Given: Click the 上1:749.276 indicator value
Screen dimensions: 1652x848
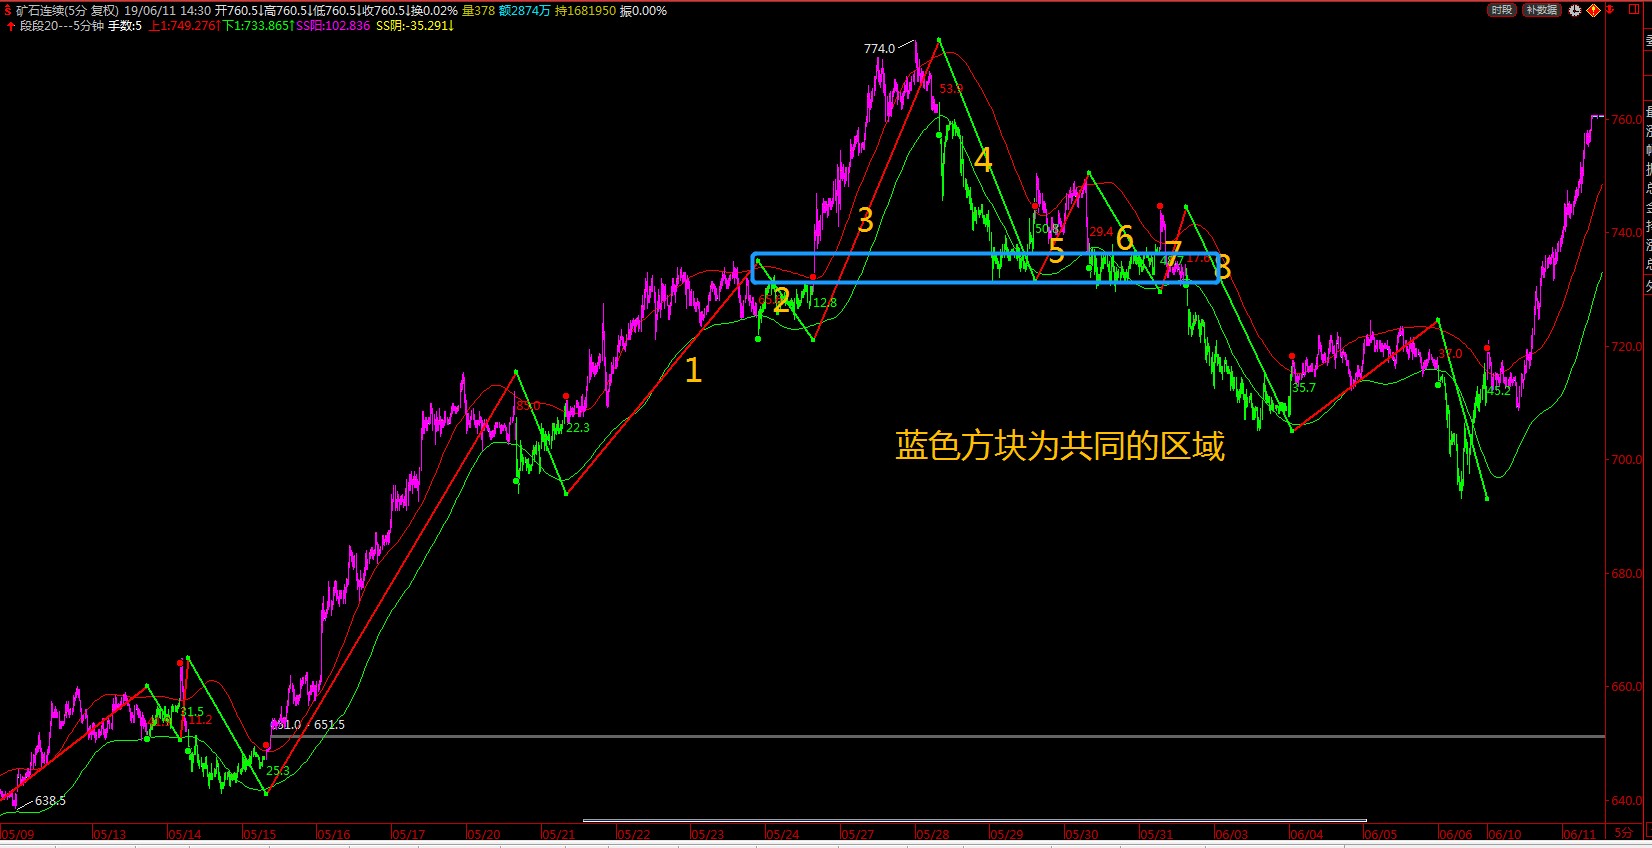Looking at the screenshot, I should tap(184, 26).
